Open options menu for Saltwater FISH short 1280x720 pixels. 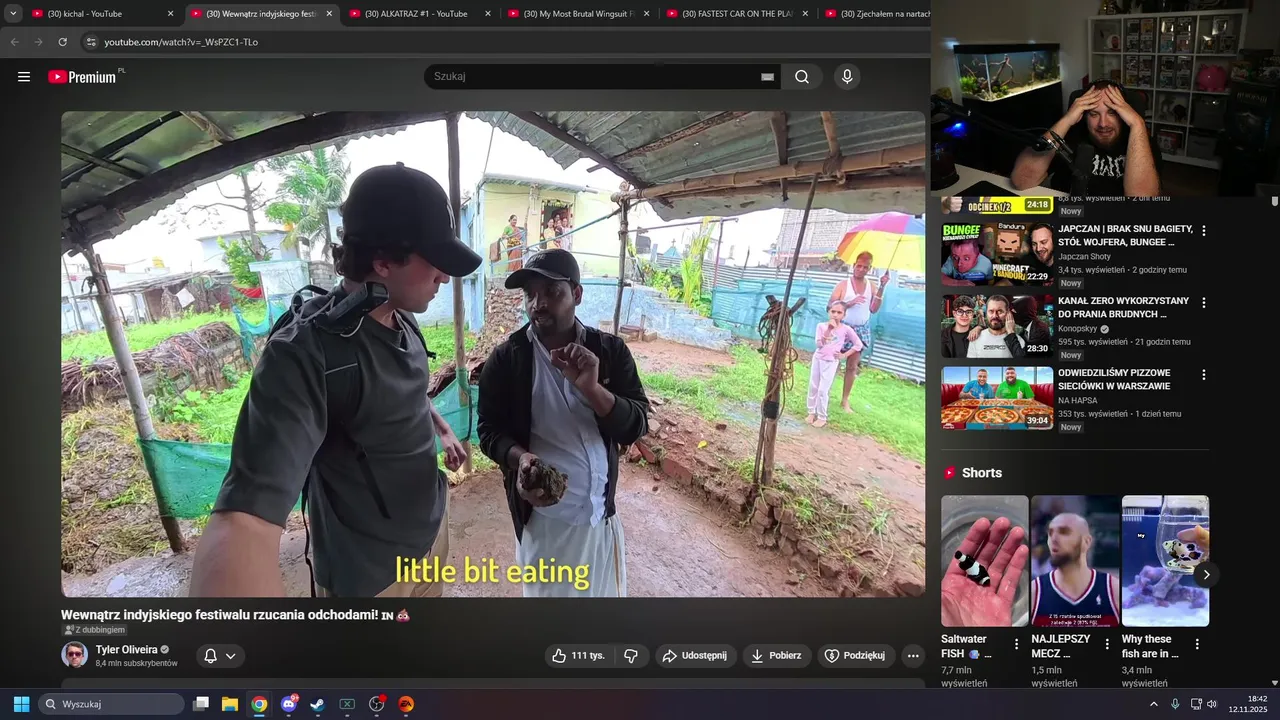click(1016, 645)
